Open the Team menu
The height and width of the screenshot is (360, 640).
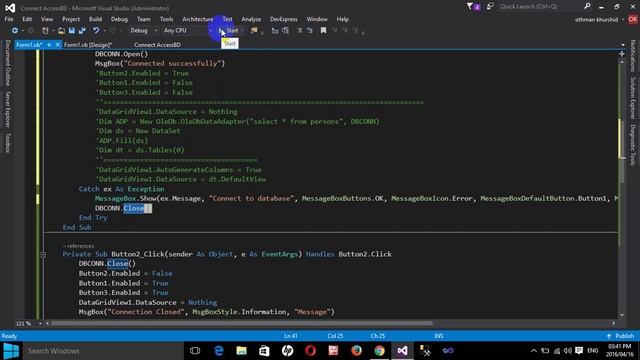143,19
